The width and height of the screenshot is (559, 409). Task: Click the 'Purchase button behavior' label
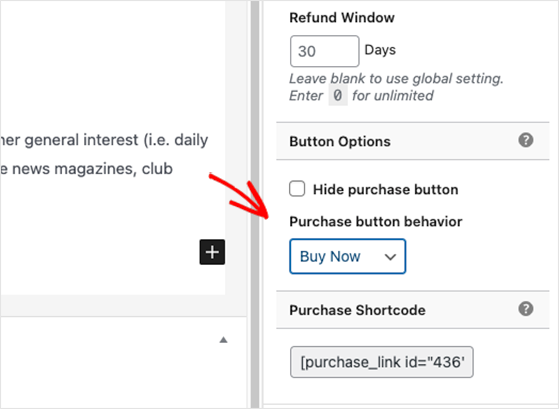tap(376, 221)
